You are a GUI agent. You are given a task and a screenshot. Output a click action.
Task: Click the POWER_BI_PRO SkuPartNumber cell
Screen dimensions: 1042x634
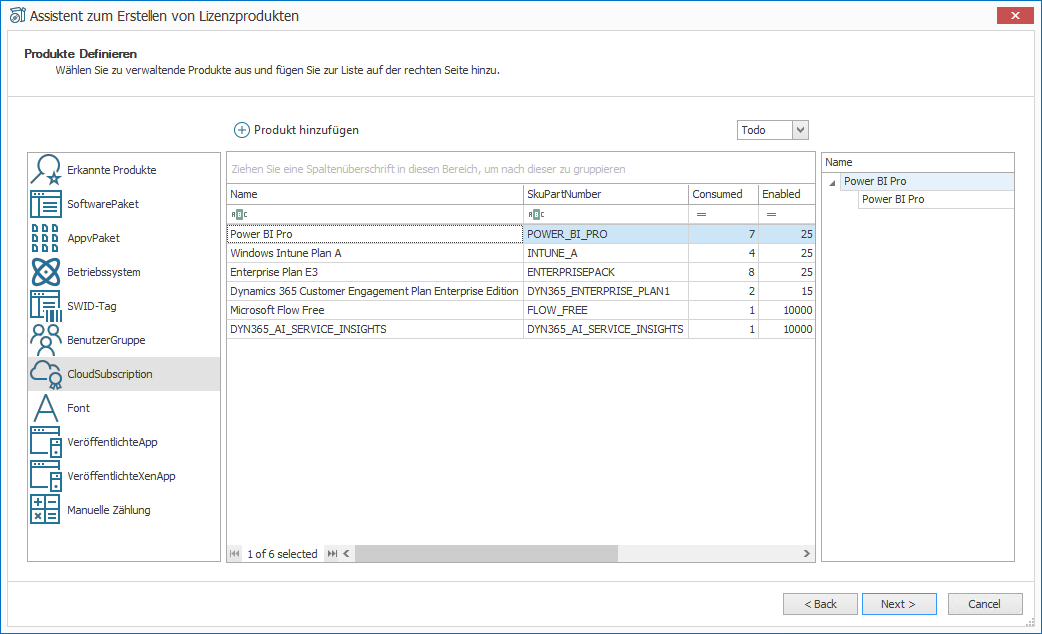[606, 234]
